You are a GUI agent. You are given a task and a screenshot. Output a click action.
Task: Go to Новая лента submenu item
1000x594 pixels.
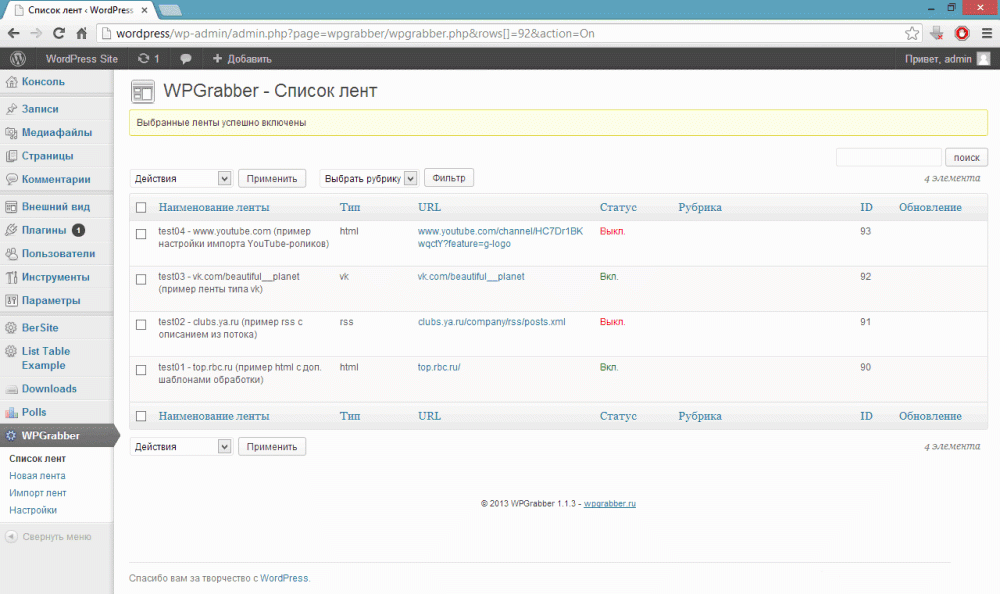pos(37,476)
